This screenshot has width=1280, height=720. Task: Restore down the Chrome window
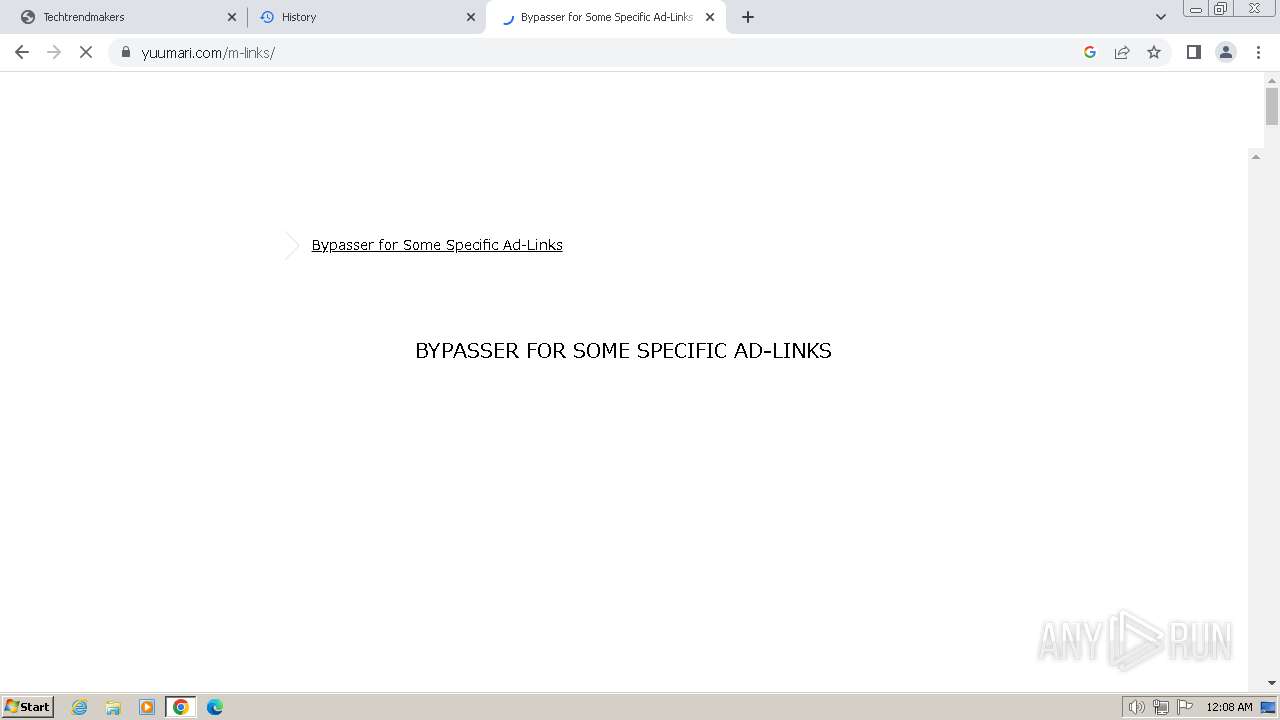click(x=1220, y=8)
